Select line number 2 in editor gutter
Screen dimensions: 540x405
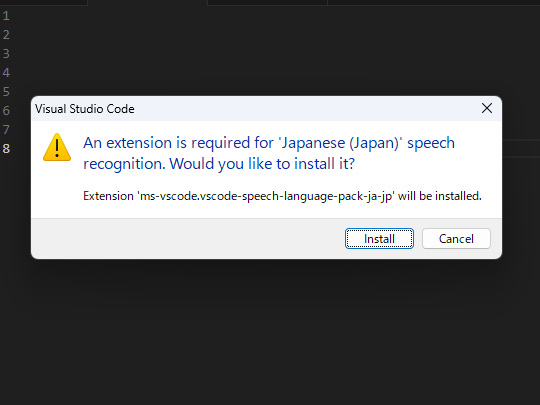coord(6,35)
